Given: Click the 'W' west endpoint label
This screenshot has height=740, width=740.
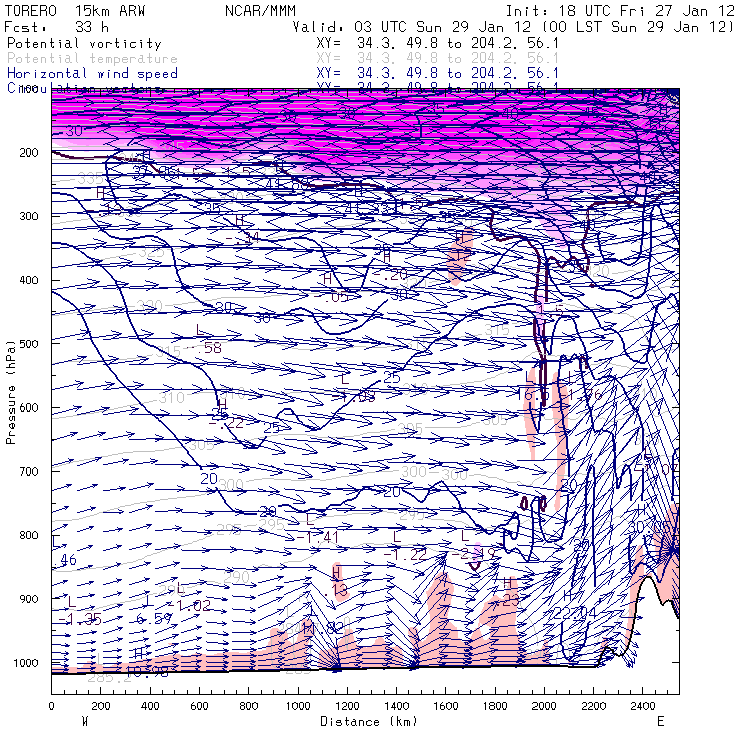Looking at the screenshot, I should click(85, 721).
